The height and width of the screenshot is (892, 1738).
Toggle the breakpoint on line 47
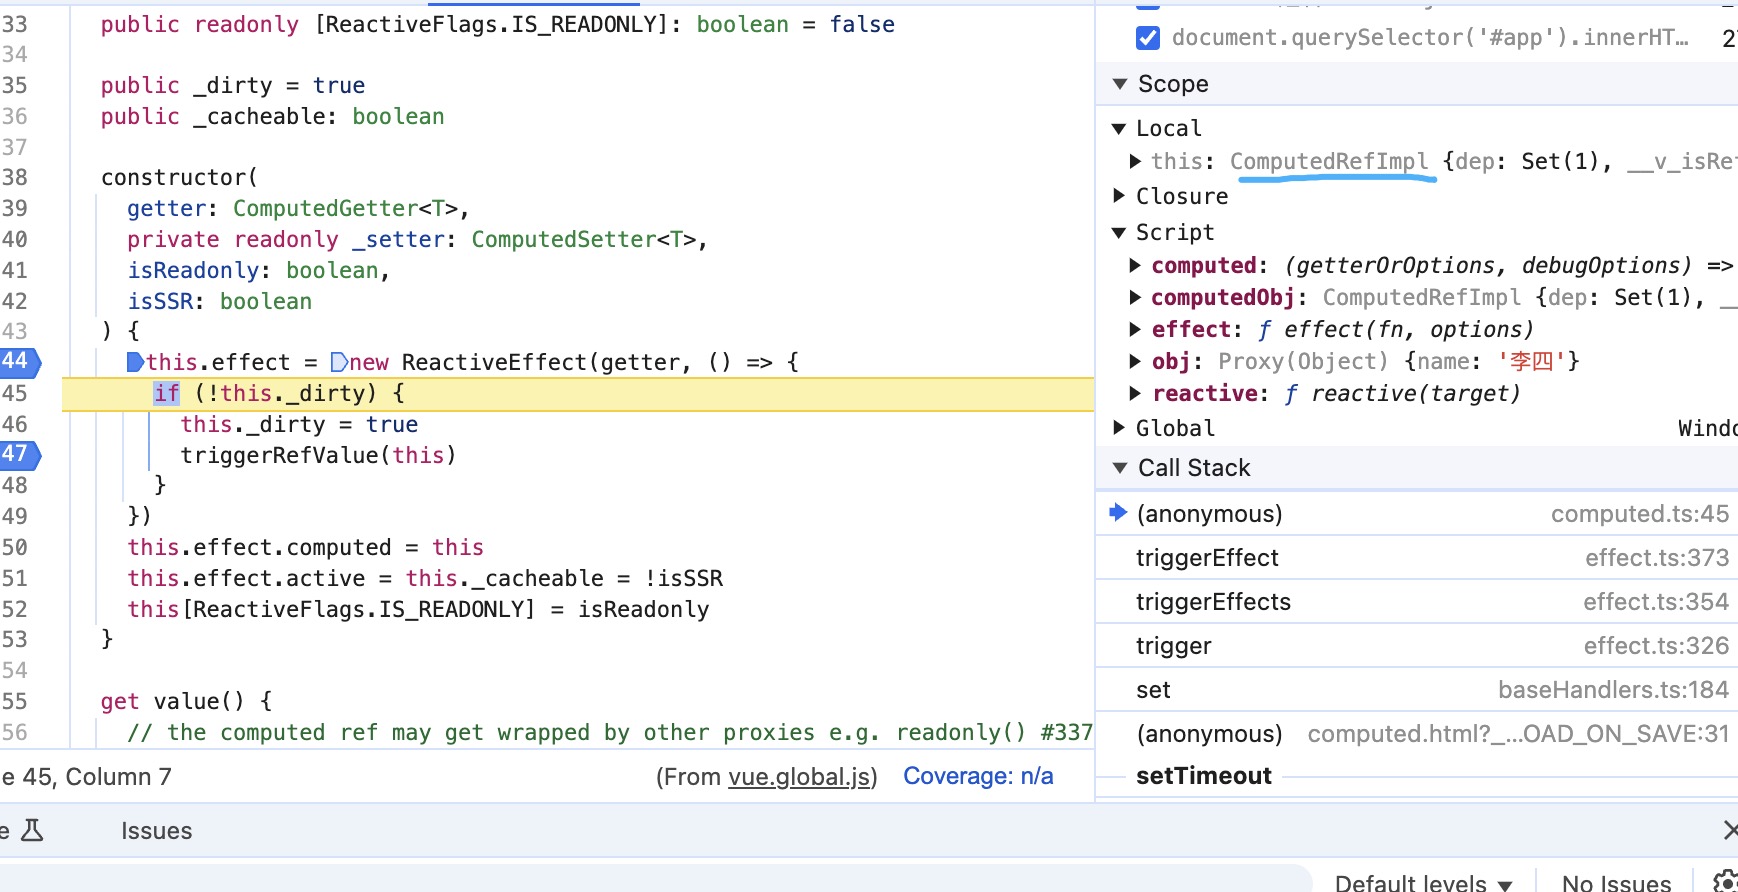pyautogui.click(x=16, y=454)
